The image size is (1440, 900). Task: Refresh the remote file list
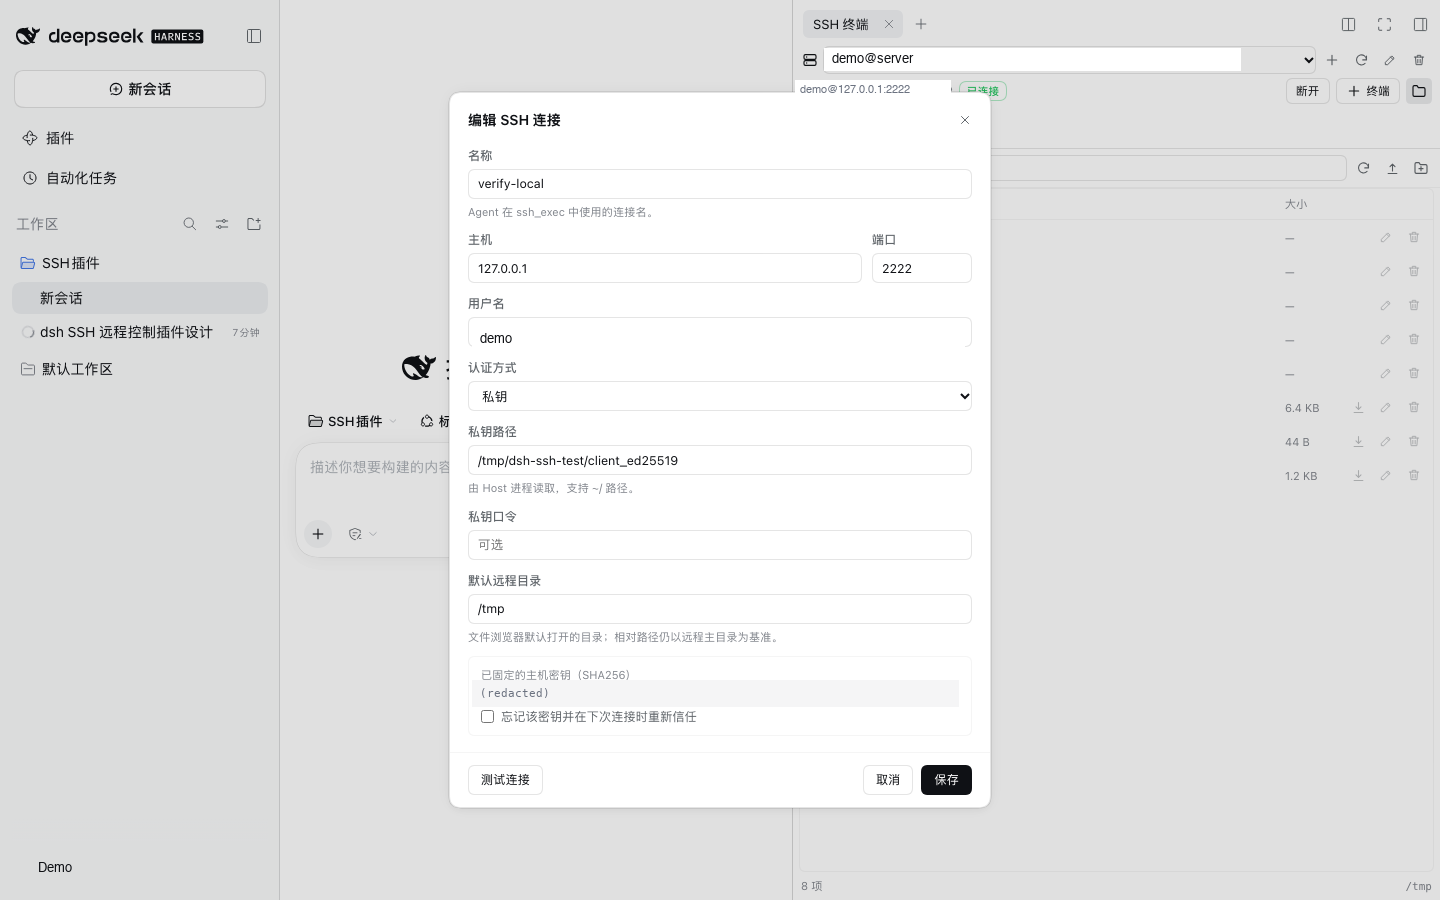1363,168
